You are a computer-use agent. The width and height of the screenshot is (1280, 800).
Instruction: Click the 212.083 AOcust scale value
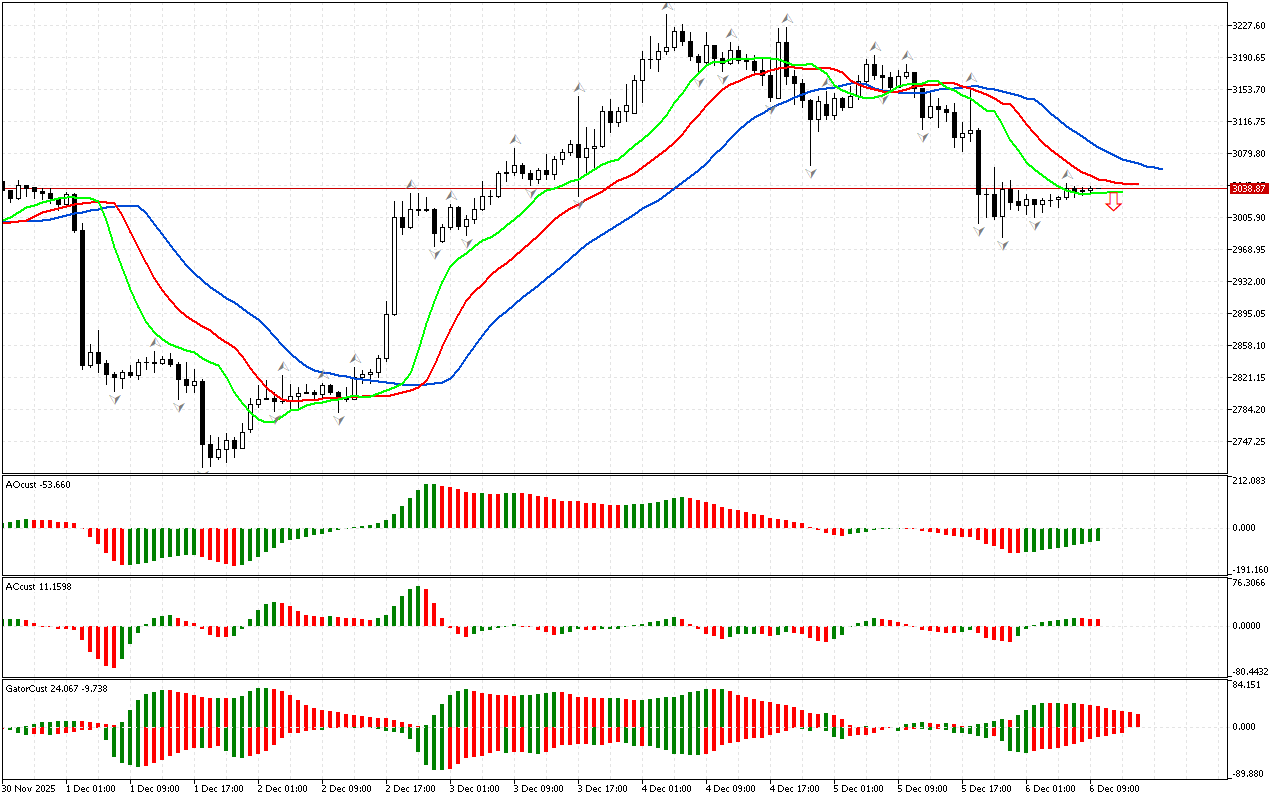tap(1251, 481)
